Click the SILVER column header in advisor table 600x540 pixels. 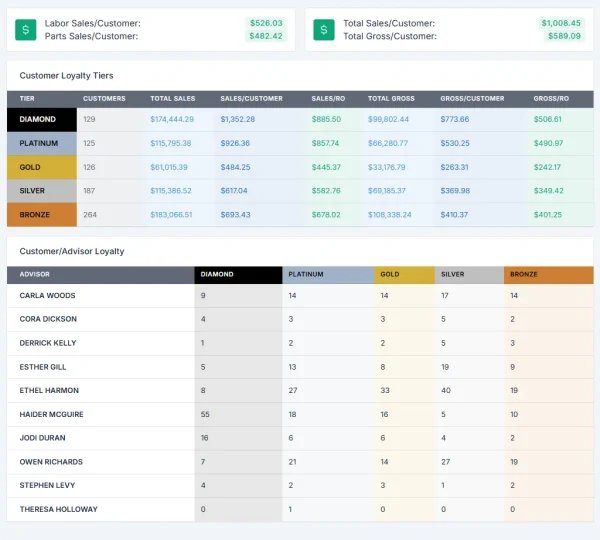pyautogui.click(x=452, y=274)
